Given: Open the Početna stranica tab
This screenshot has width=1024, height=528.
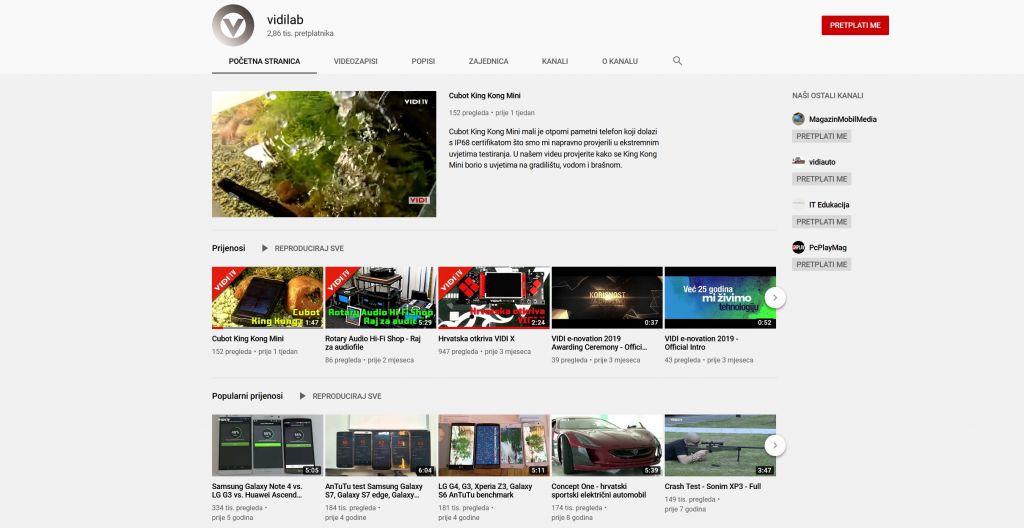Looking at the screenshot, I should (x=264, y=61).
